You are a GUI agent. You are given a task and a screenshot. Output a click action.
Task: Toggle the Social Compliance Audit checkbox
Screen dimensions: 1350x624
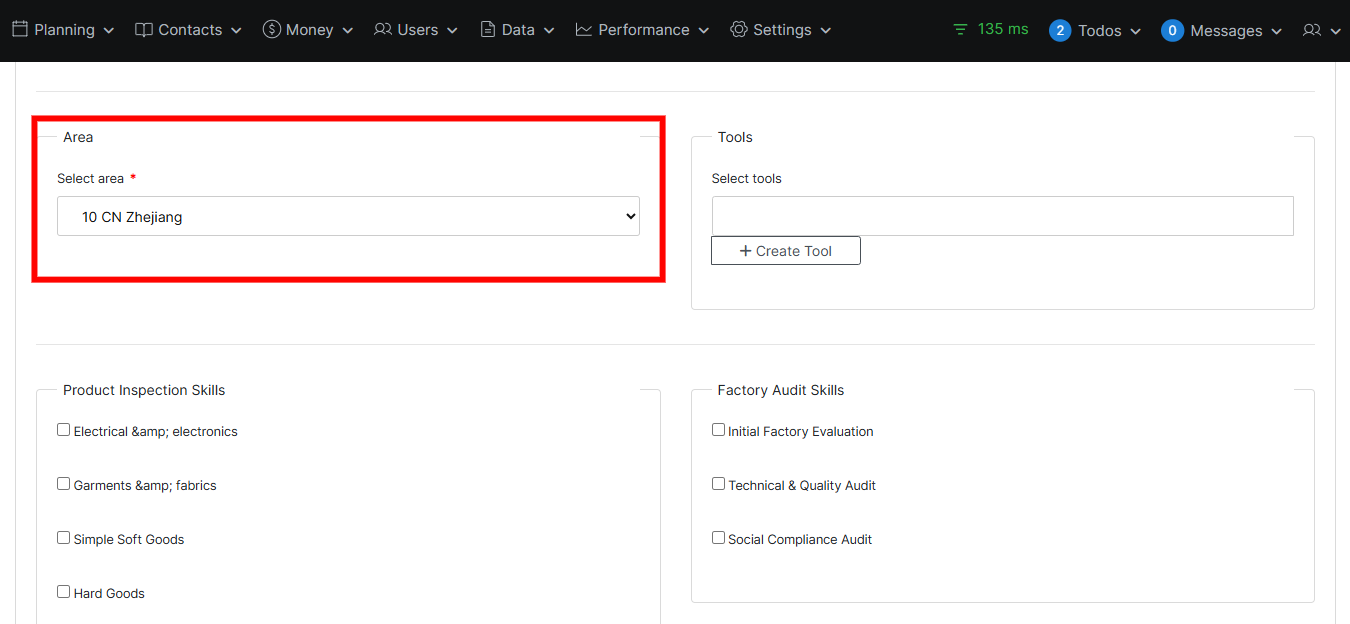pos(718,538)
